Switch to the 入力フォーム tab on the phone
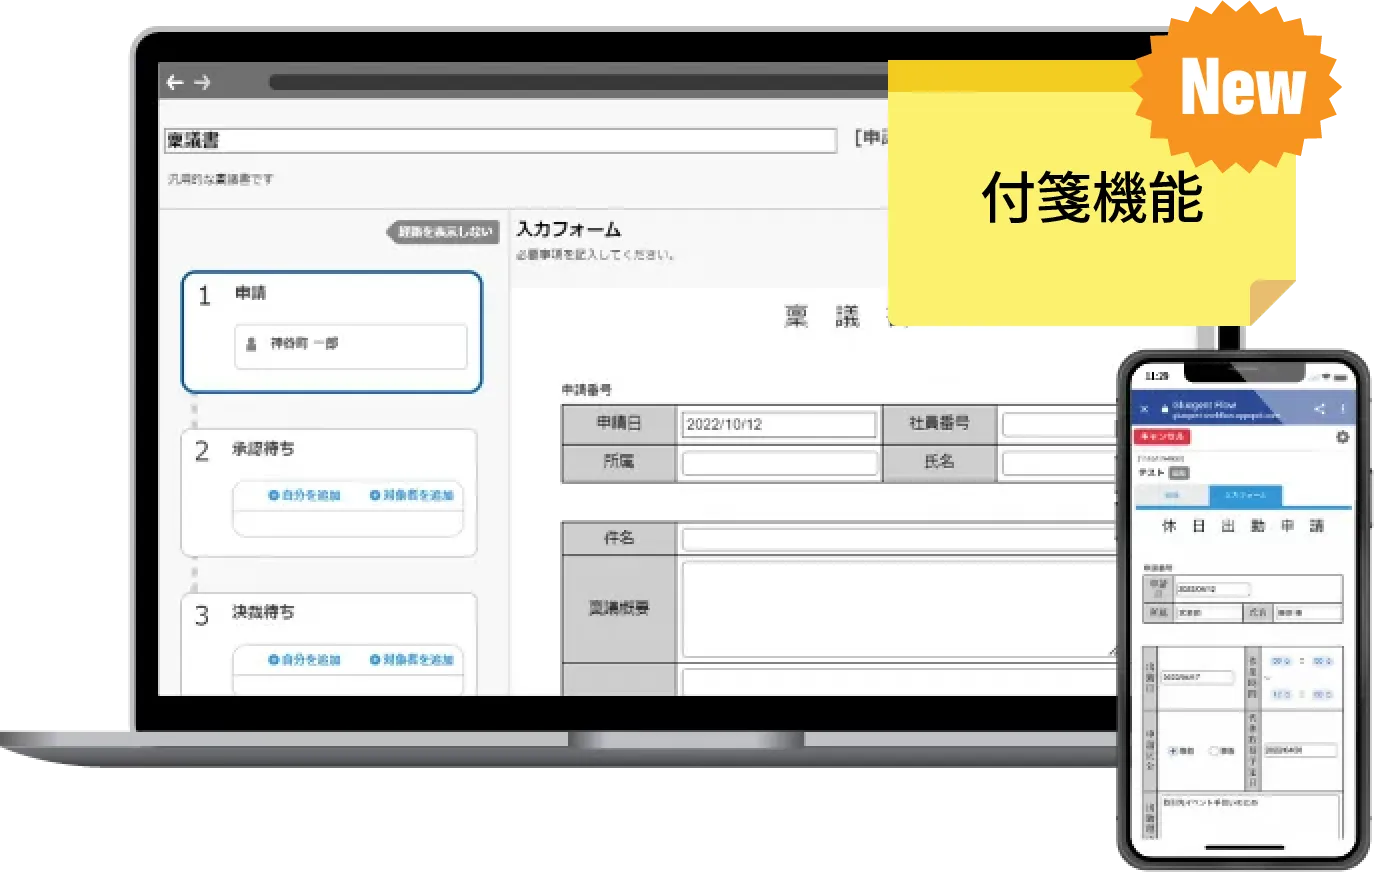 (1247, 495)
